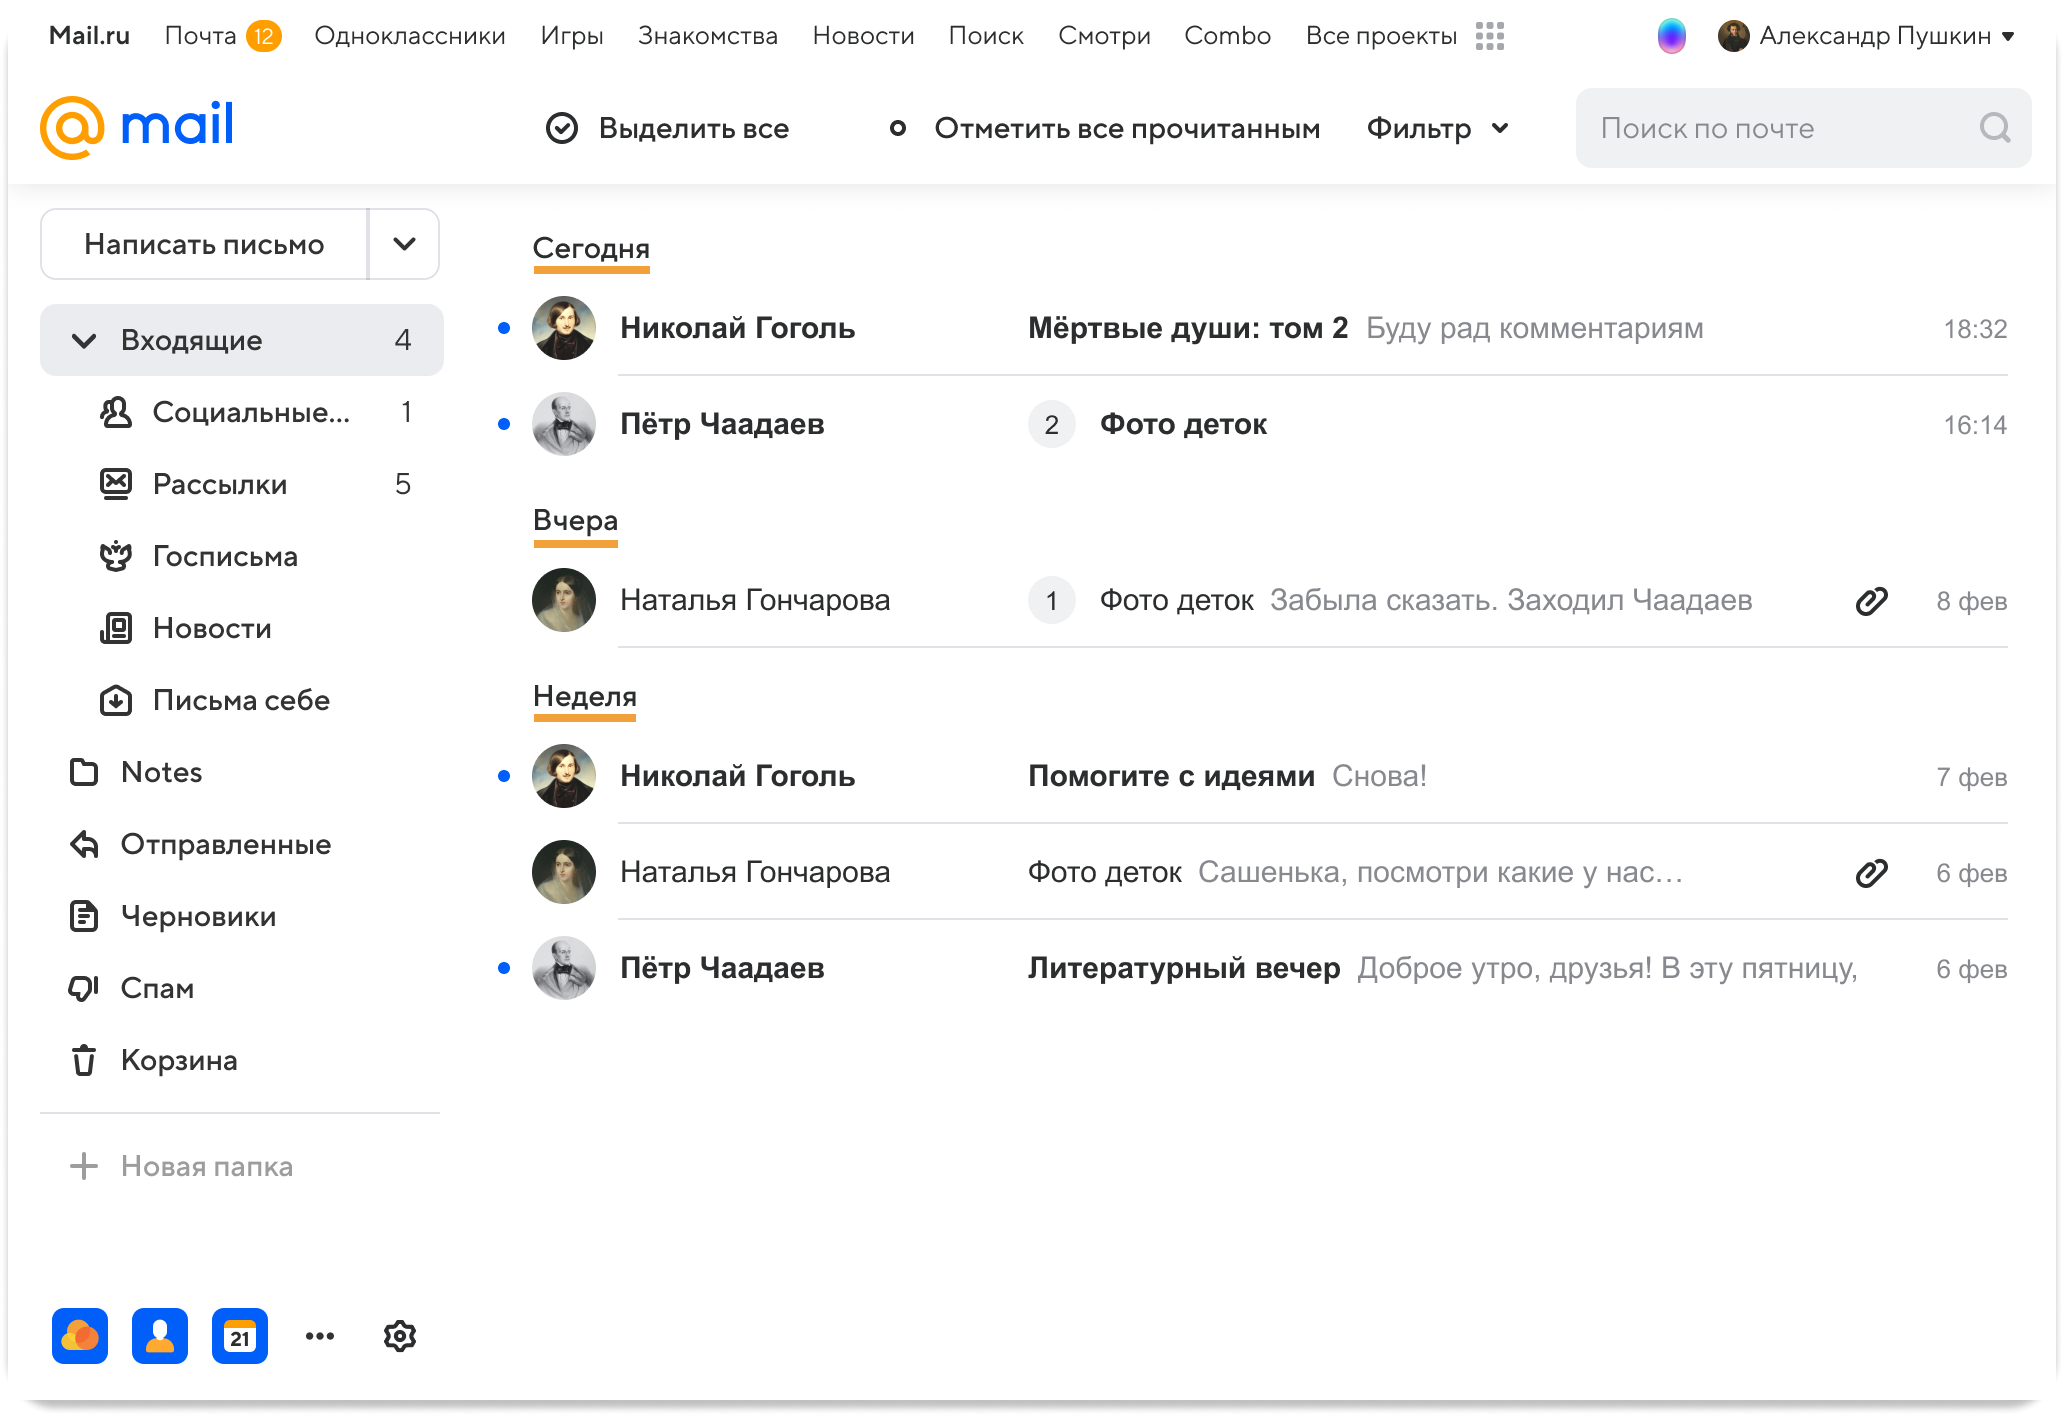
Task: Open the Contacts app icon
Action: (x=160, y=1336)
